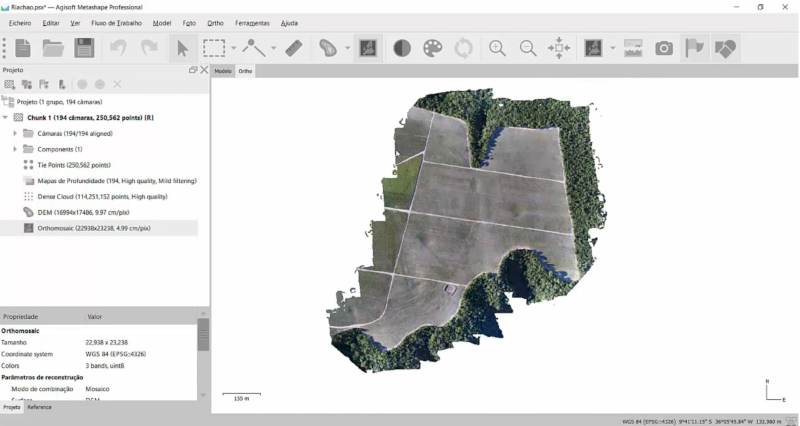Select the arrow navigation pointer tool

coord(182,48)
